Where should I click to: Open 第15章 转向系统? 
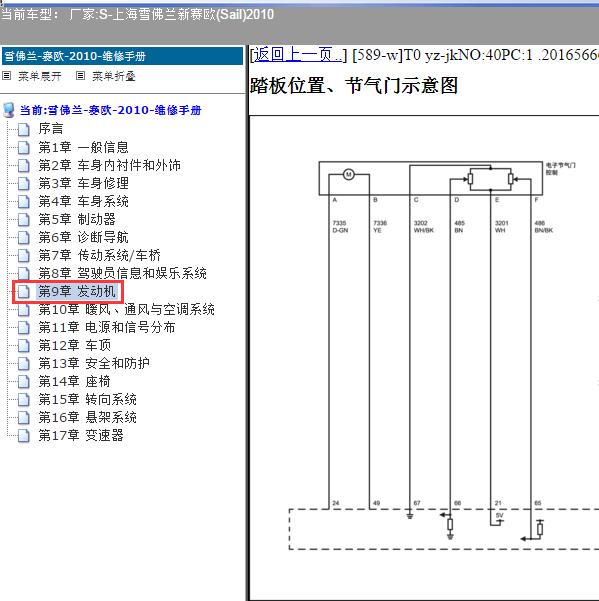(87, 399)
